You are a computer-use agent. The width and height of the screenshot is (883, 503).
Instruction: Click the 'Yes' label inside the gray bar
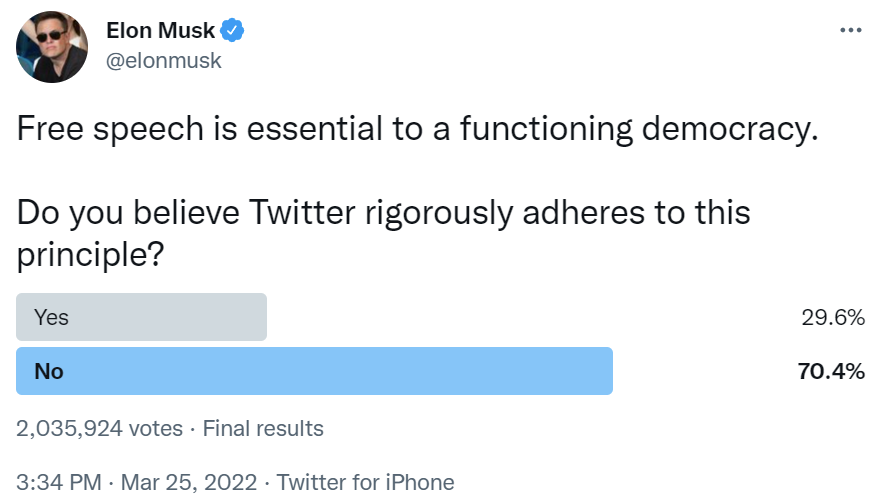tap(51, 317)
